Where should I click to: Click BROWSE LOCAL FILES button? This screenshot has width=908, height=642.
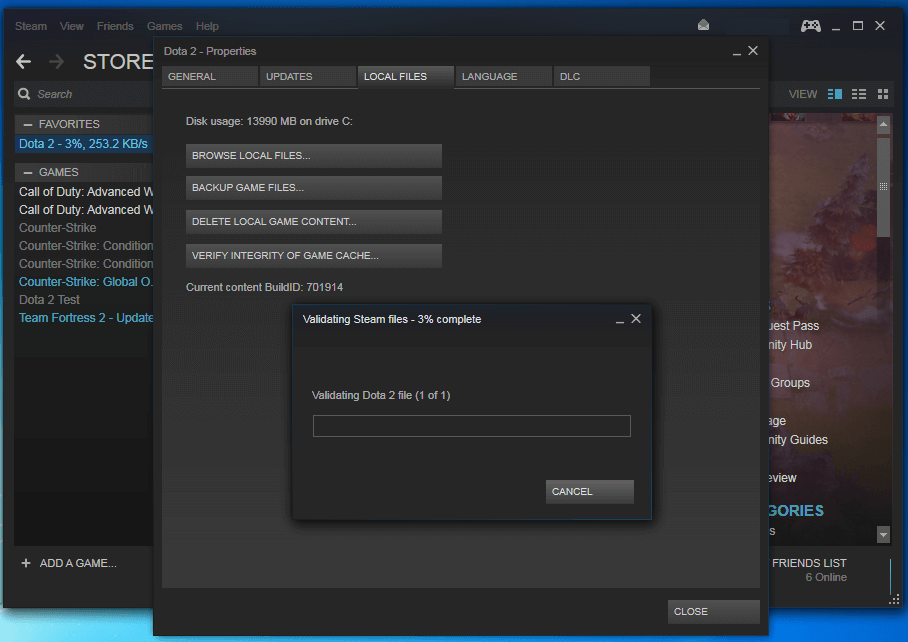pyautogui.click(x=314, y=156)
